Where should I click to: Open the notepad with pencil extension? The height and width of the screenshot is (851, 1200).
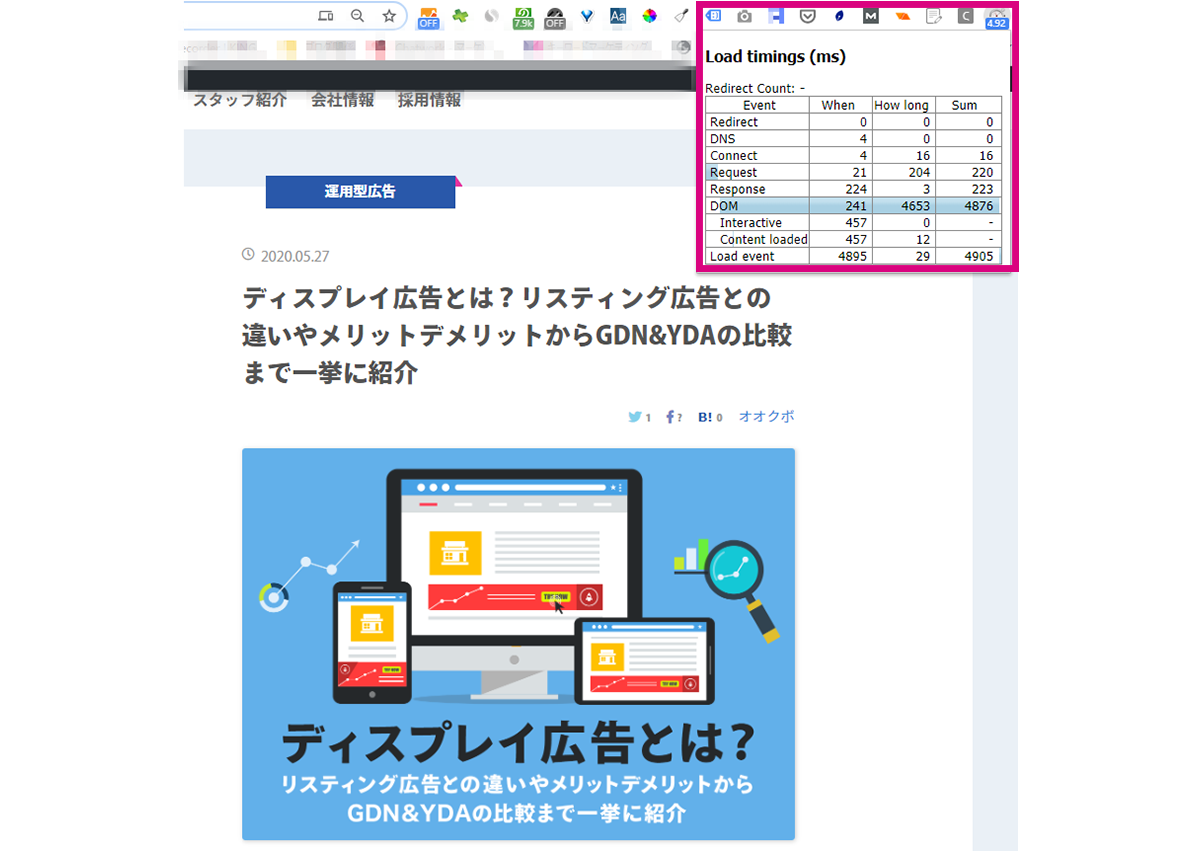click(934, 16)
